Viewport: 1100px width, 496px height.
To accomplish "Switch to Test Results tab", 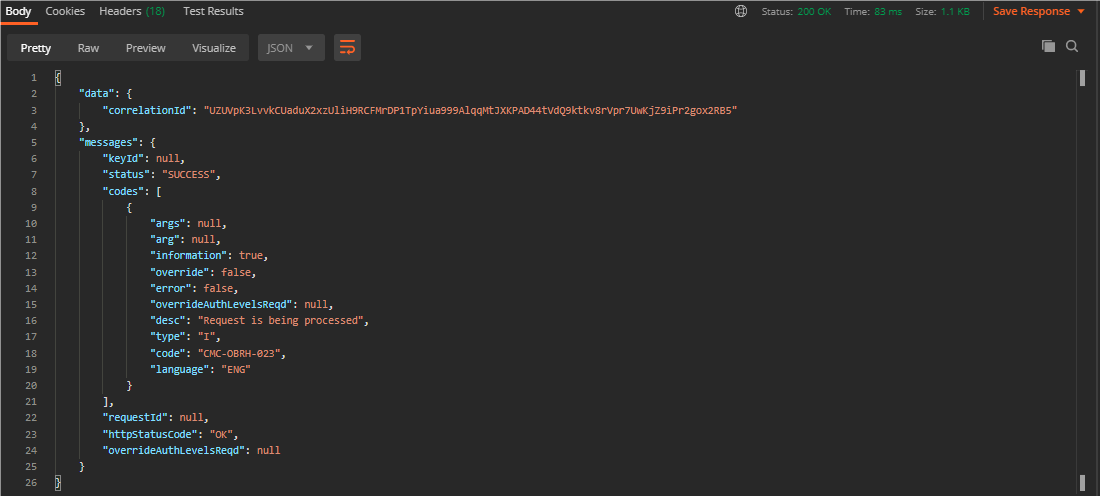I will click(213, 11).
